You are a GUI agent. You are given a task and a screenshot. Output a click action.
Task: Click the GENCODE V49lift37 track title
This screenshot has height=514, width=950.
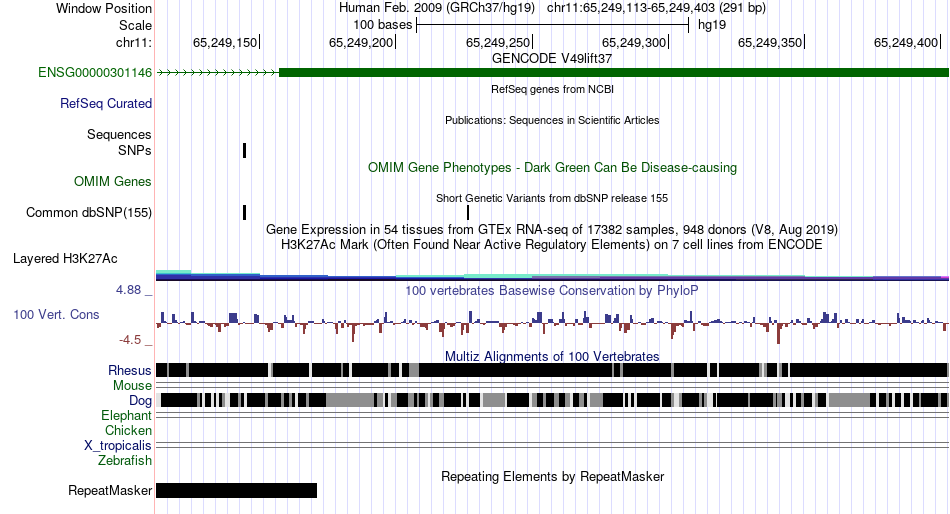(x=552, y=59)
